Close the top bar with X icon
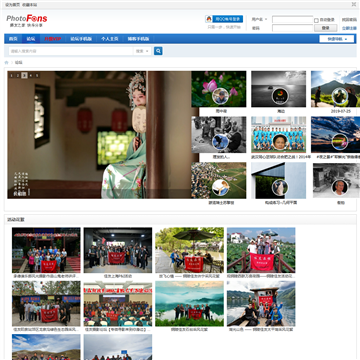This screenshot has height=360, width=360. (354, 4)
